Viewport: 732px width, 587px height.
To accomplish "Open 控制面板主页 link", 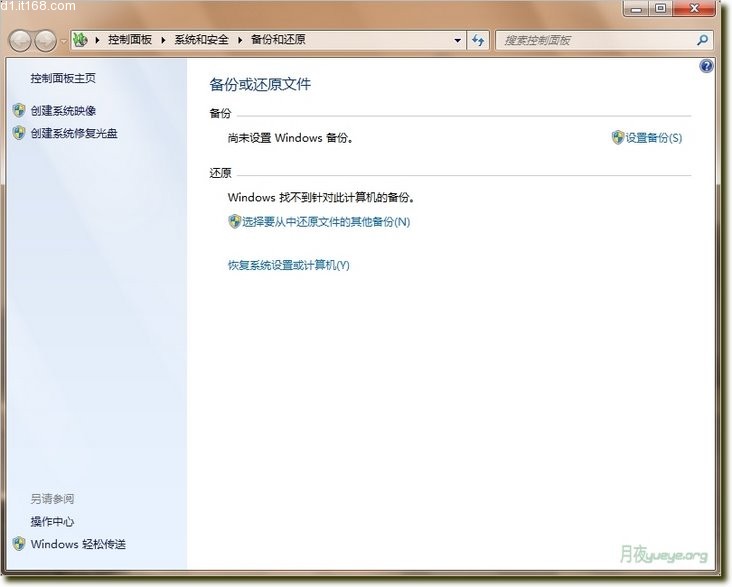I will tap(63, 78).
